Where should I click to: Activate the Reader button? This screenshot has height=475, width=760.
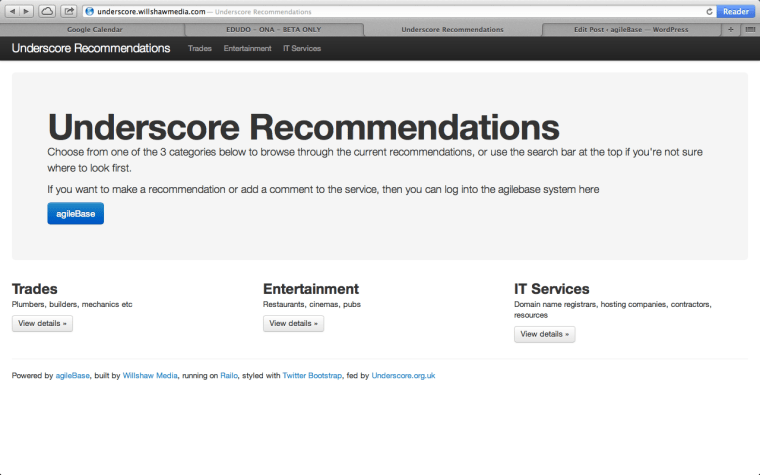736,11
